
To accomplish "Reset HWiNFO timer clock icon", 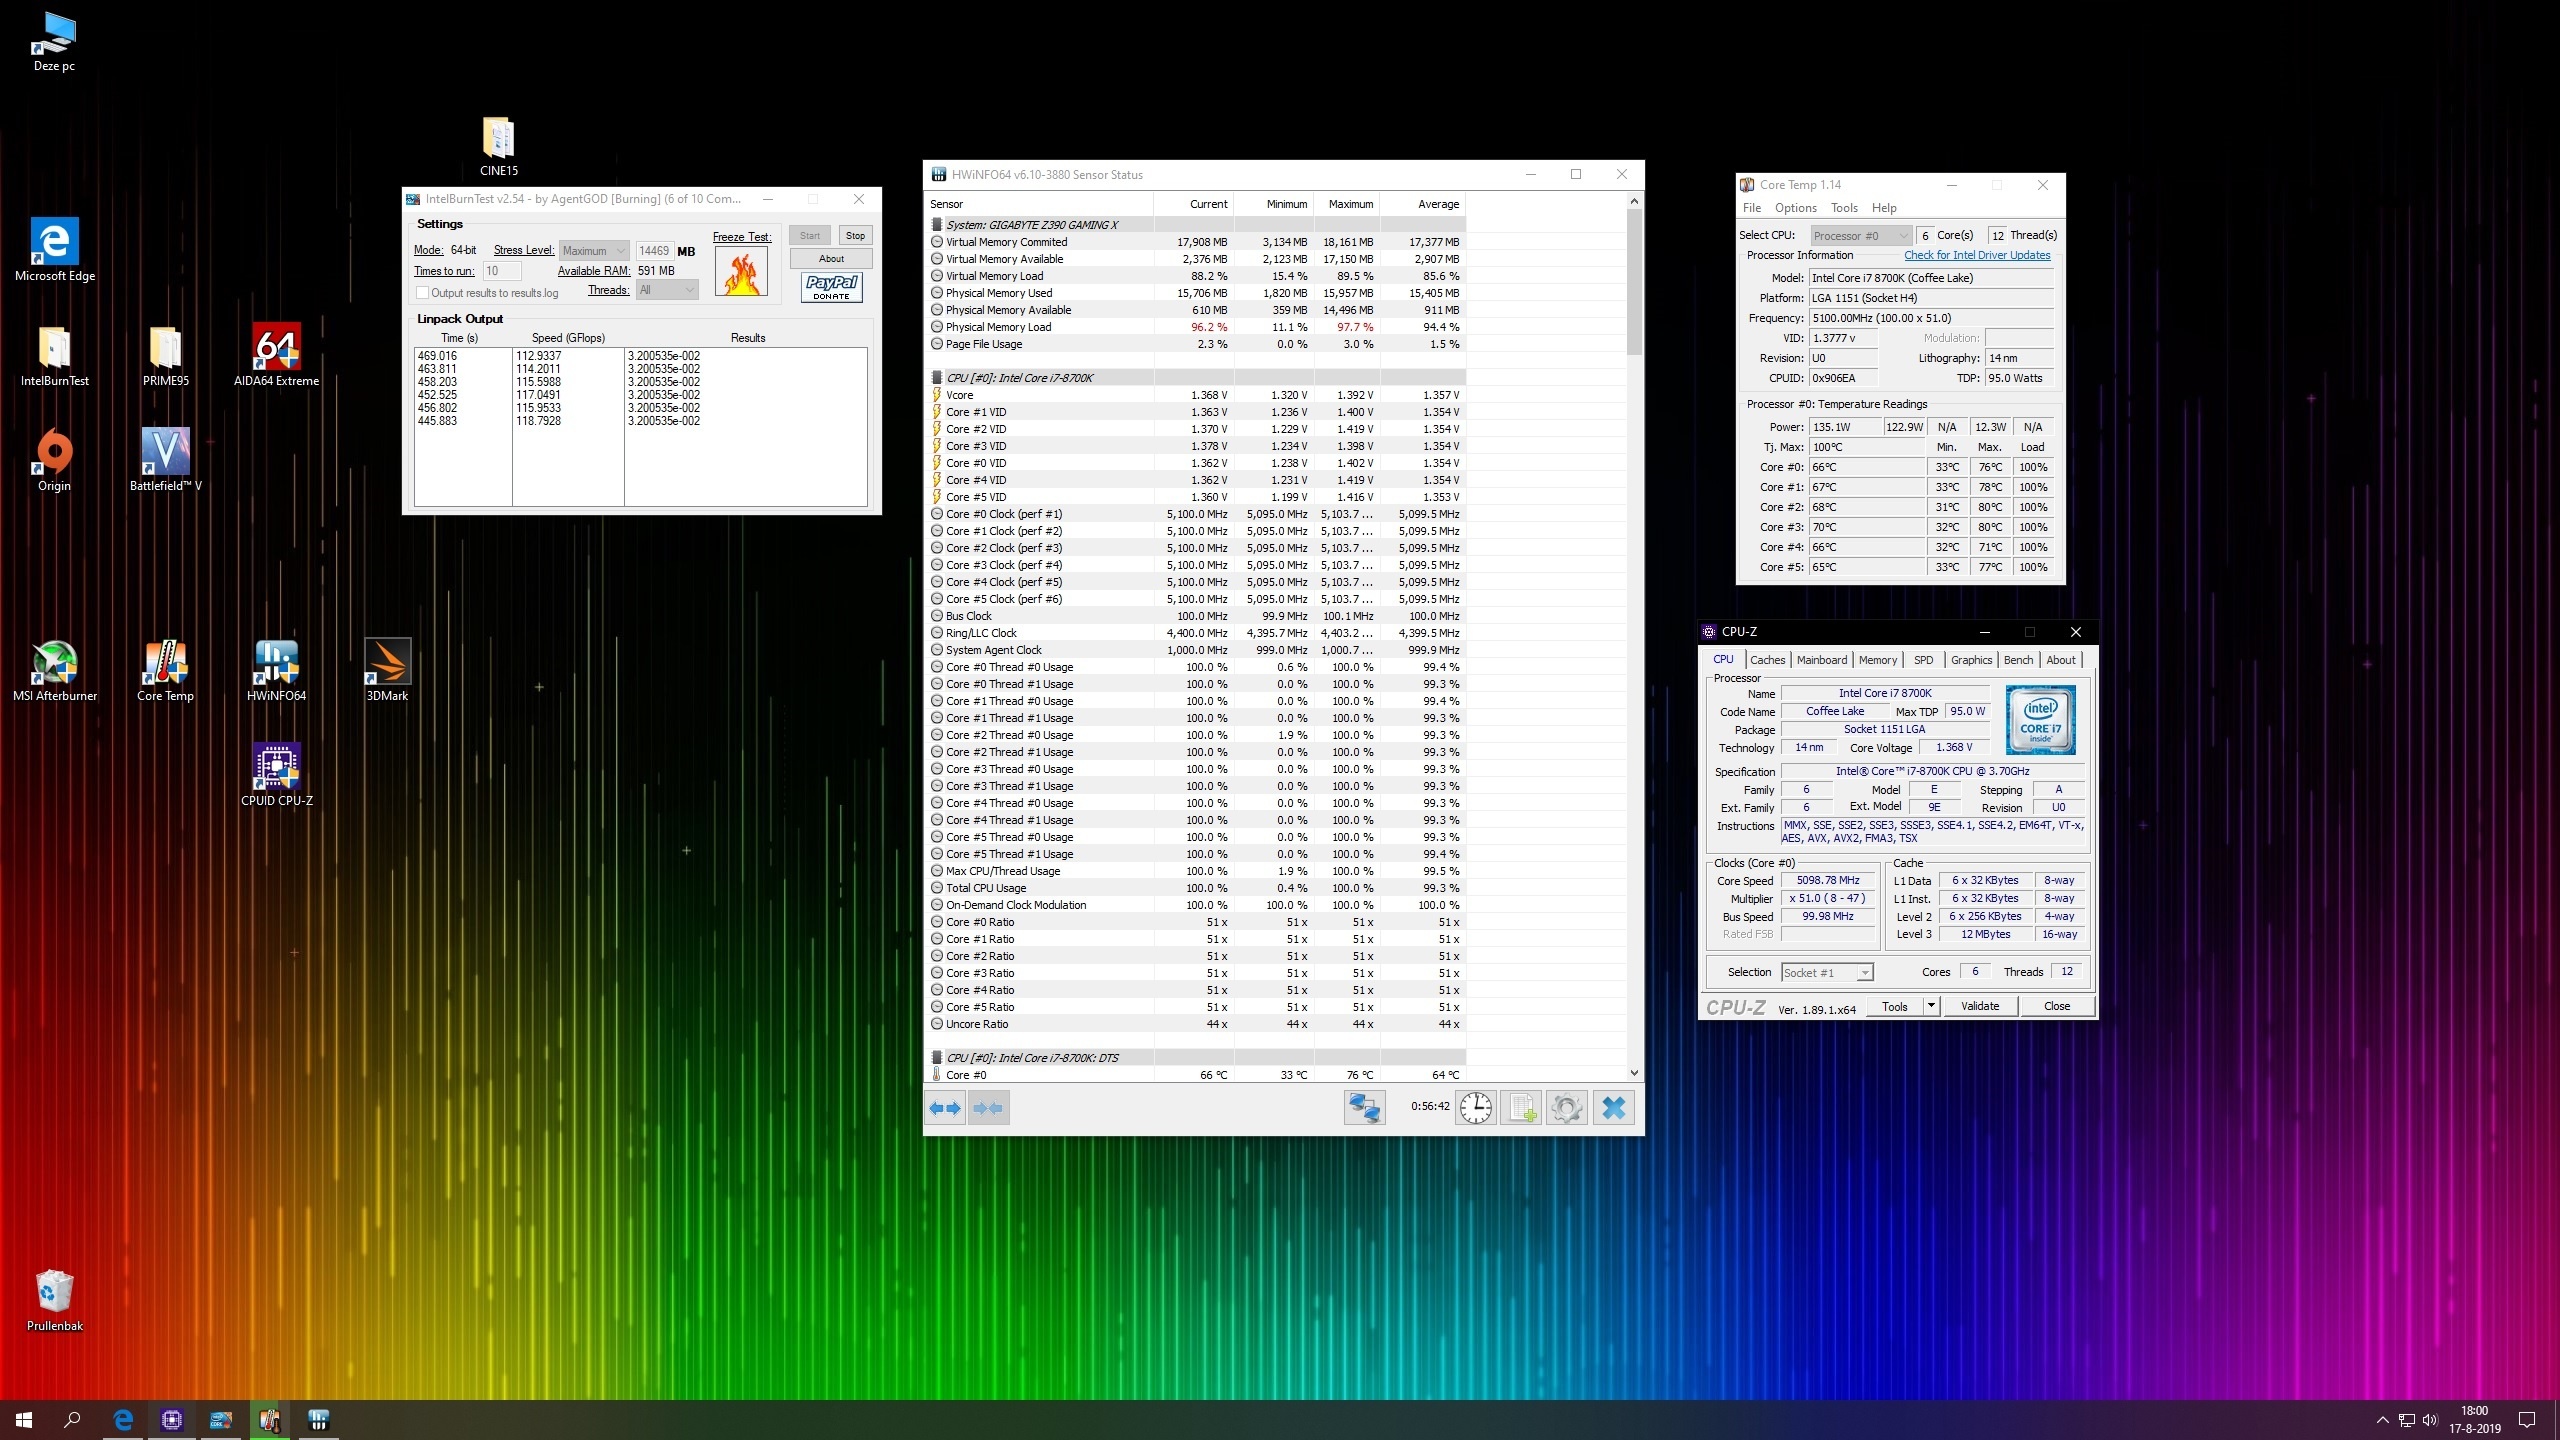I will (1476, 1108).
